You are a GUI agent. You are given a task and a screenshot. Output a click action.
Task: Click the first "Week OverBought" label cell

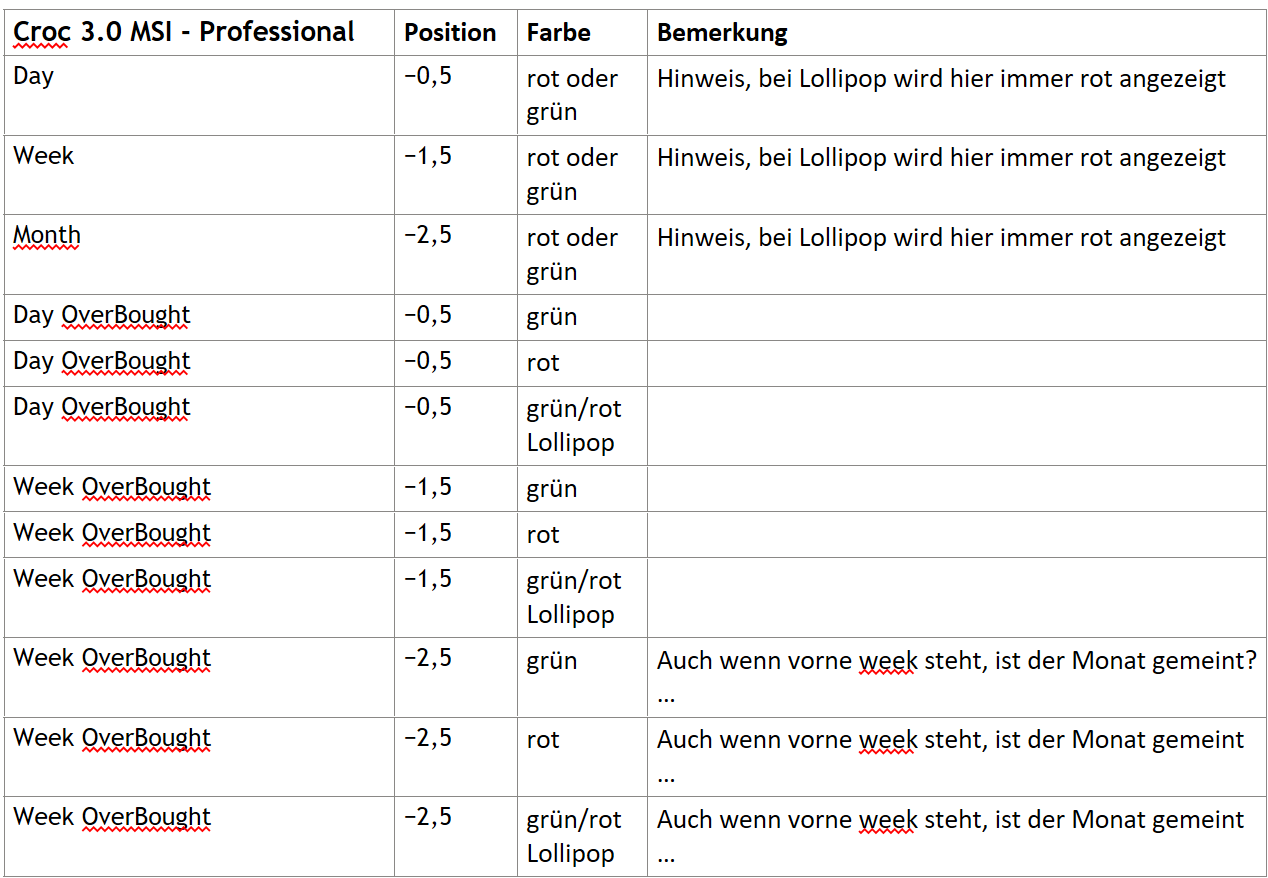[112, 488]
